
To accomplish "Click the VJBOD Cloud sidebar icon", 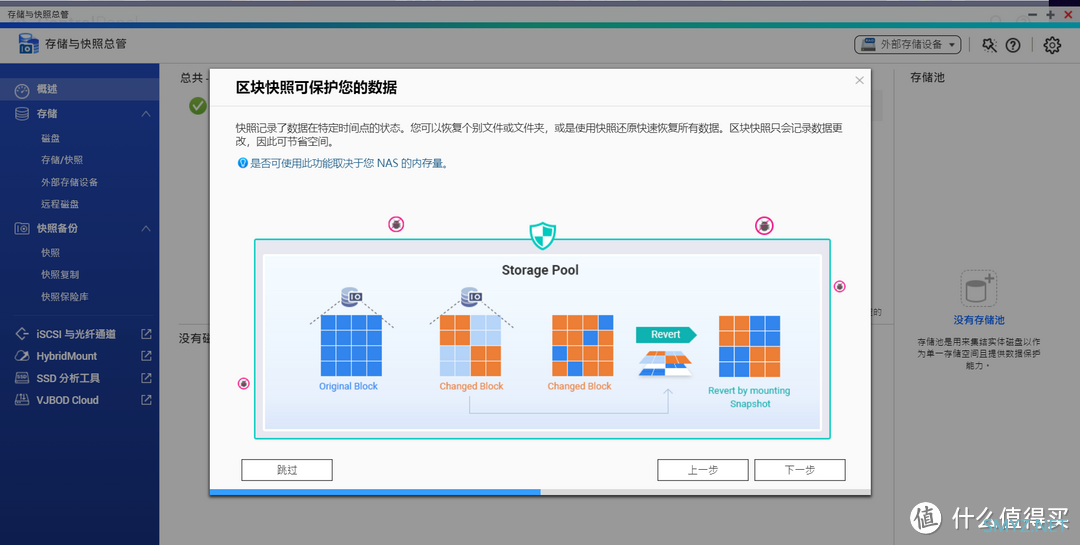I will 22,400.
